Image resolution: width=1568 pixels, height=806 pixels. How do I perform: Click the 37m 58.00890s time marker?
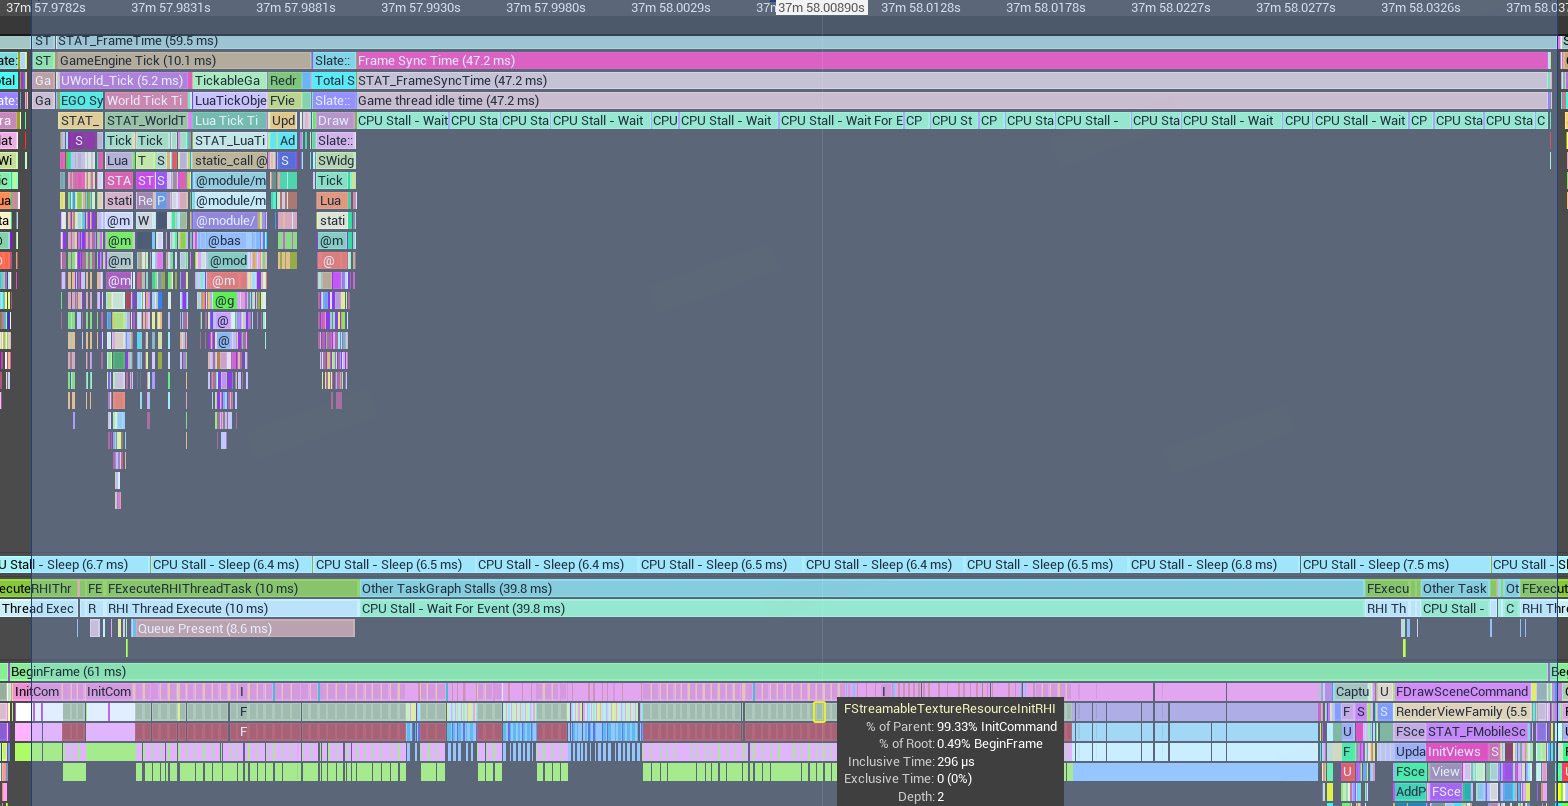[821, 8]
